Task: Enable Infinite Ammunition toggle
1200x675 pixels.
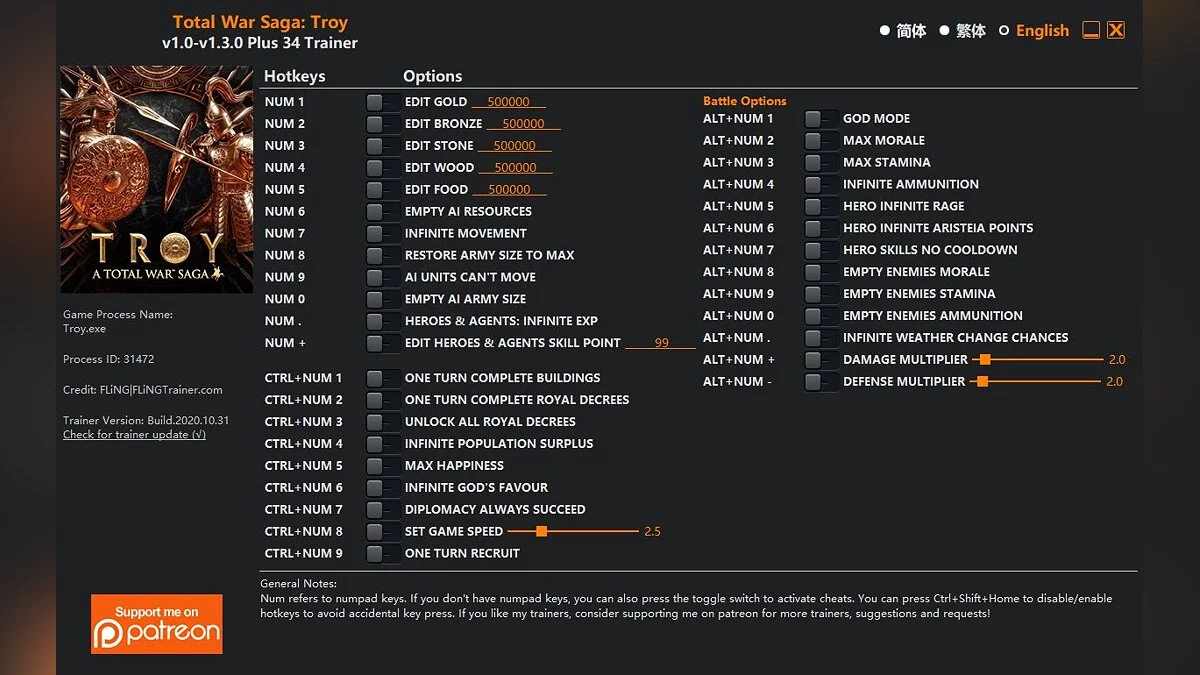Action: tap(822, 184)
